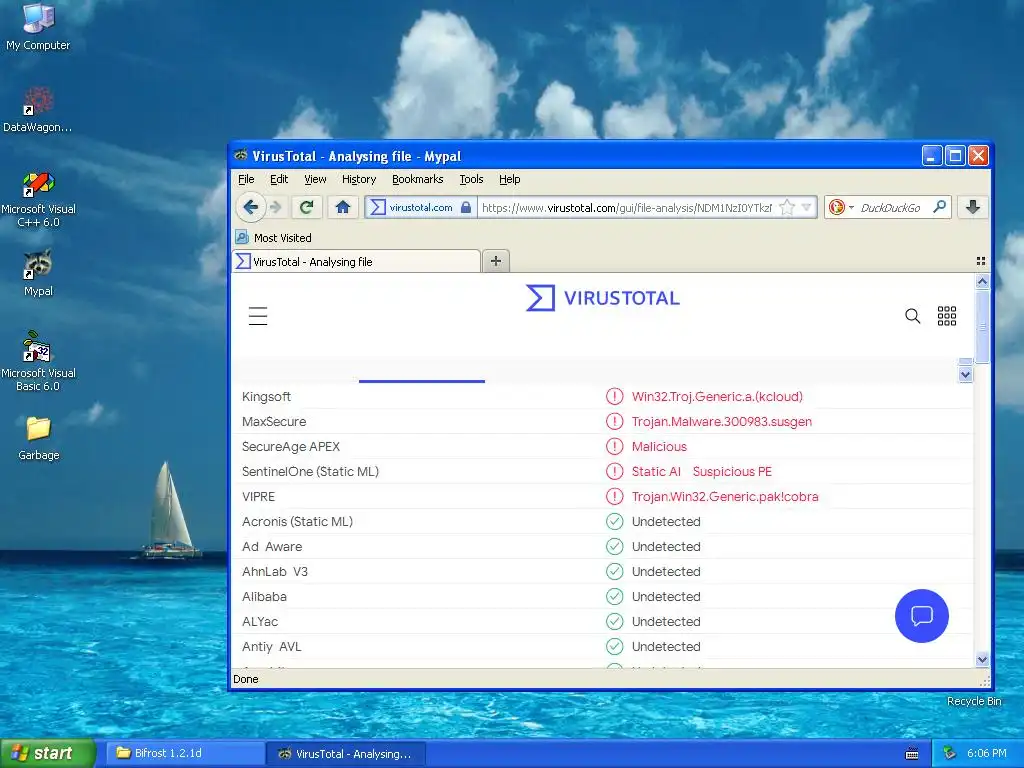The width and height of the screenshot is (1024, 768).
Task: Open the Tools menu
Action: 471,179
